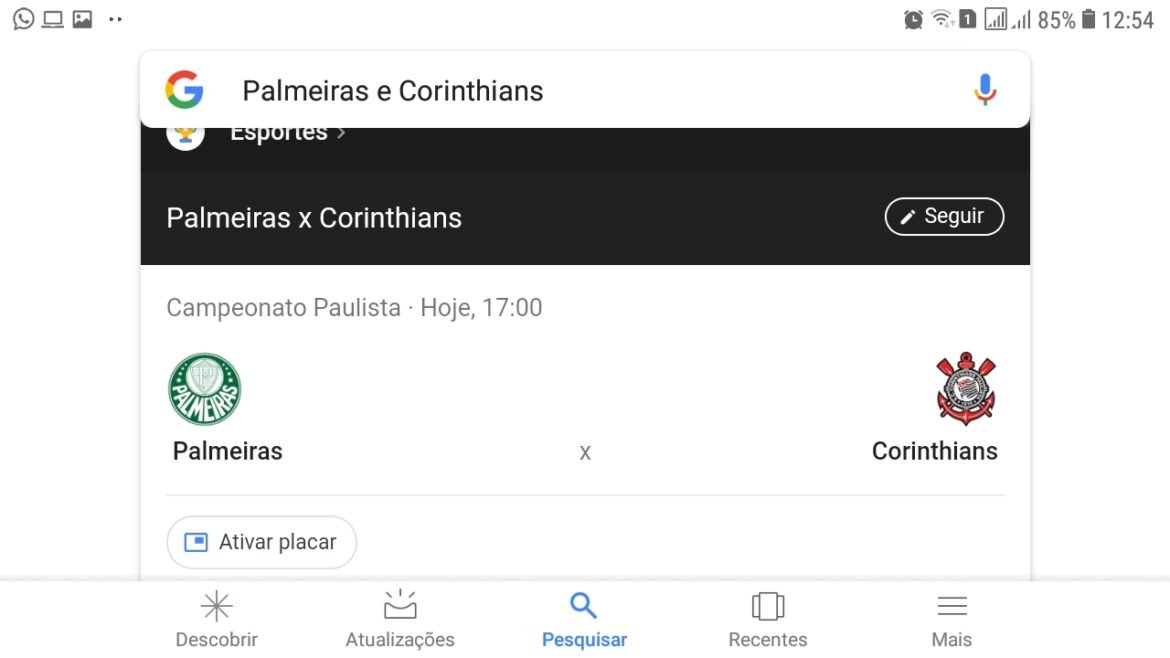Edit the Palmeiras e Corinthians search field
The width and height of the screenshot is (1170, 658).
point(393,91)
